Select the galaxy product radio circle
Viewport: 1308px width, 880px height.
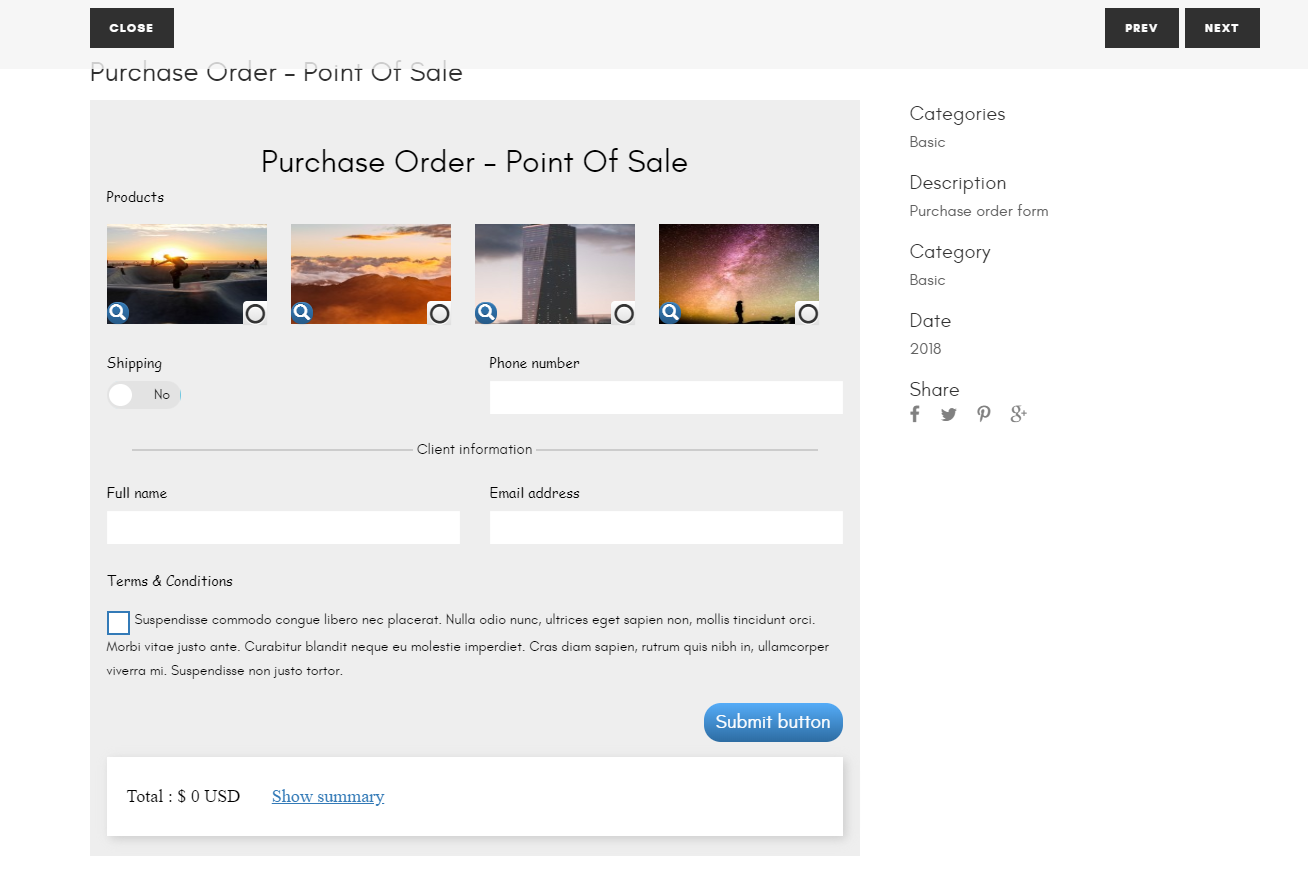click(x=808, y=313)
